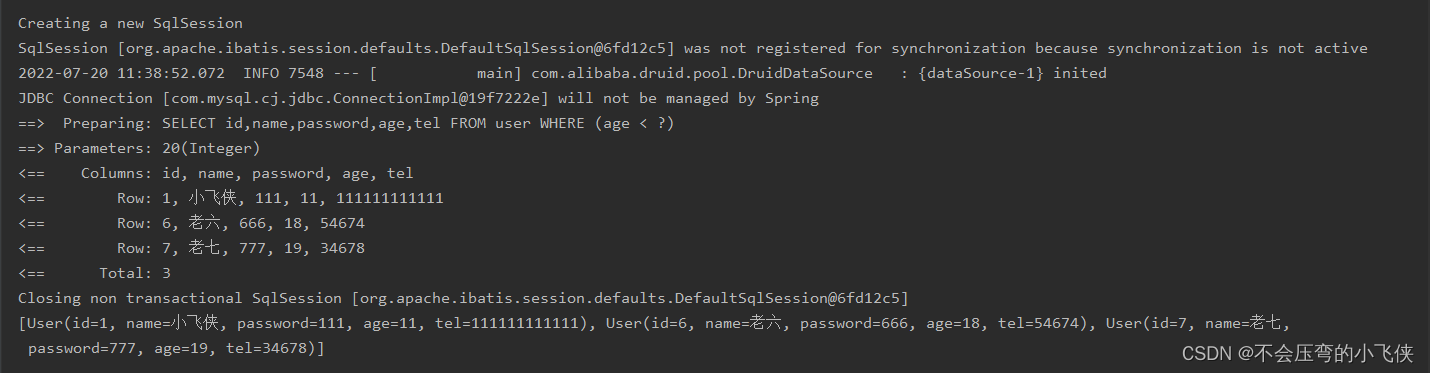Click the JDBC Connection ConnectionImpl@19f7222e line
This screenshot has height=373, width=1430.
tap(418, 98)
